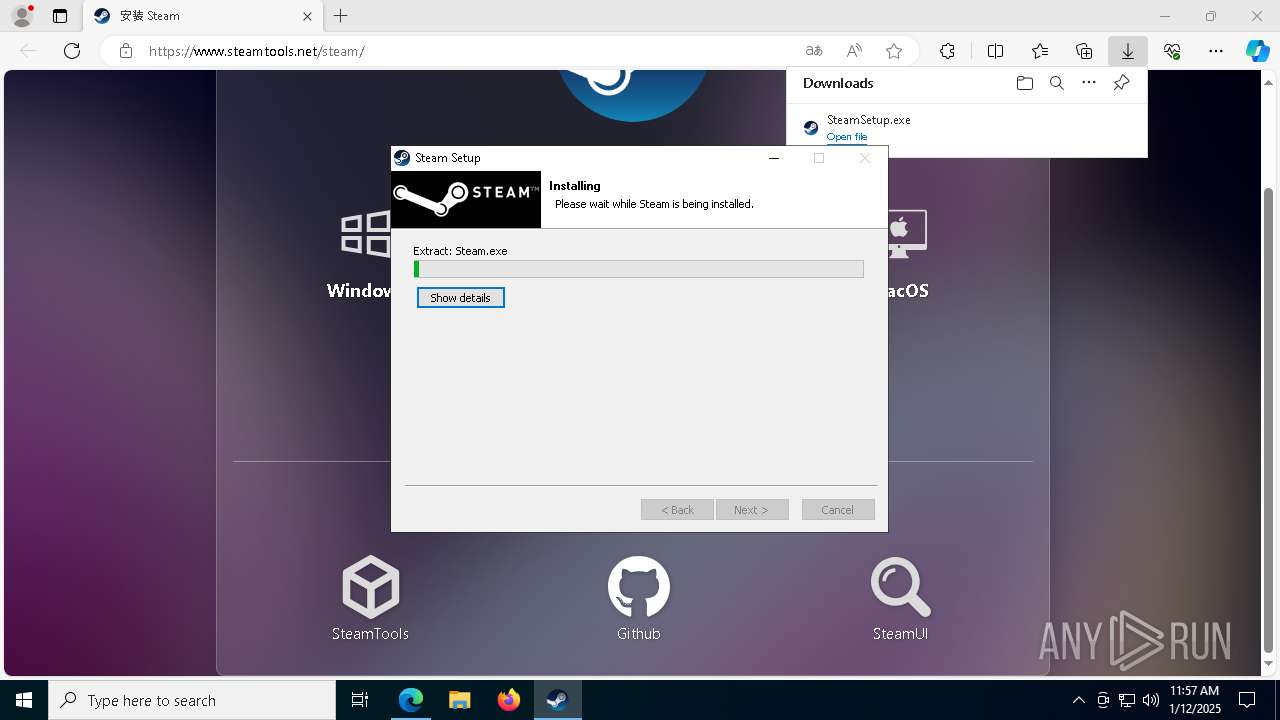The width and height of the screenshot is (1280, 720).
Task: Click the Downloads toolbar button in Edge
Action: [1128, 51]
